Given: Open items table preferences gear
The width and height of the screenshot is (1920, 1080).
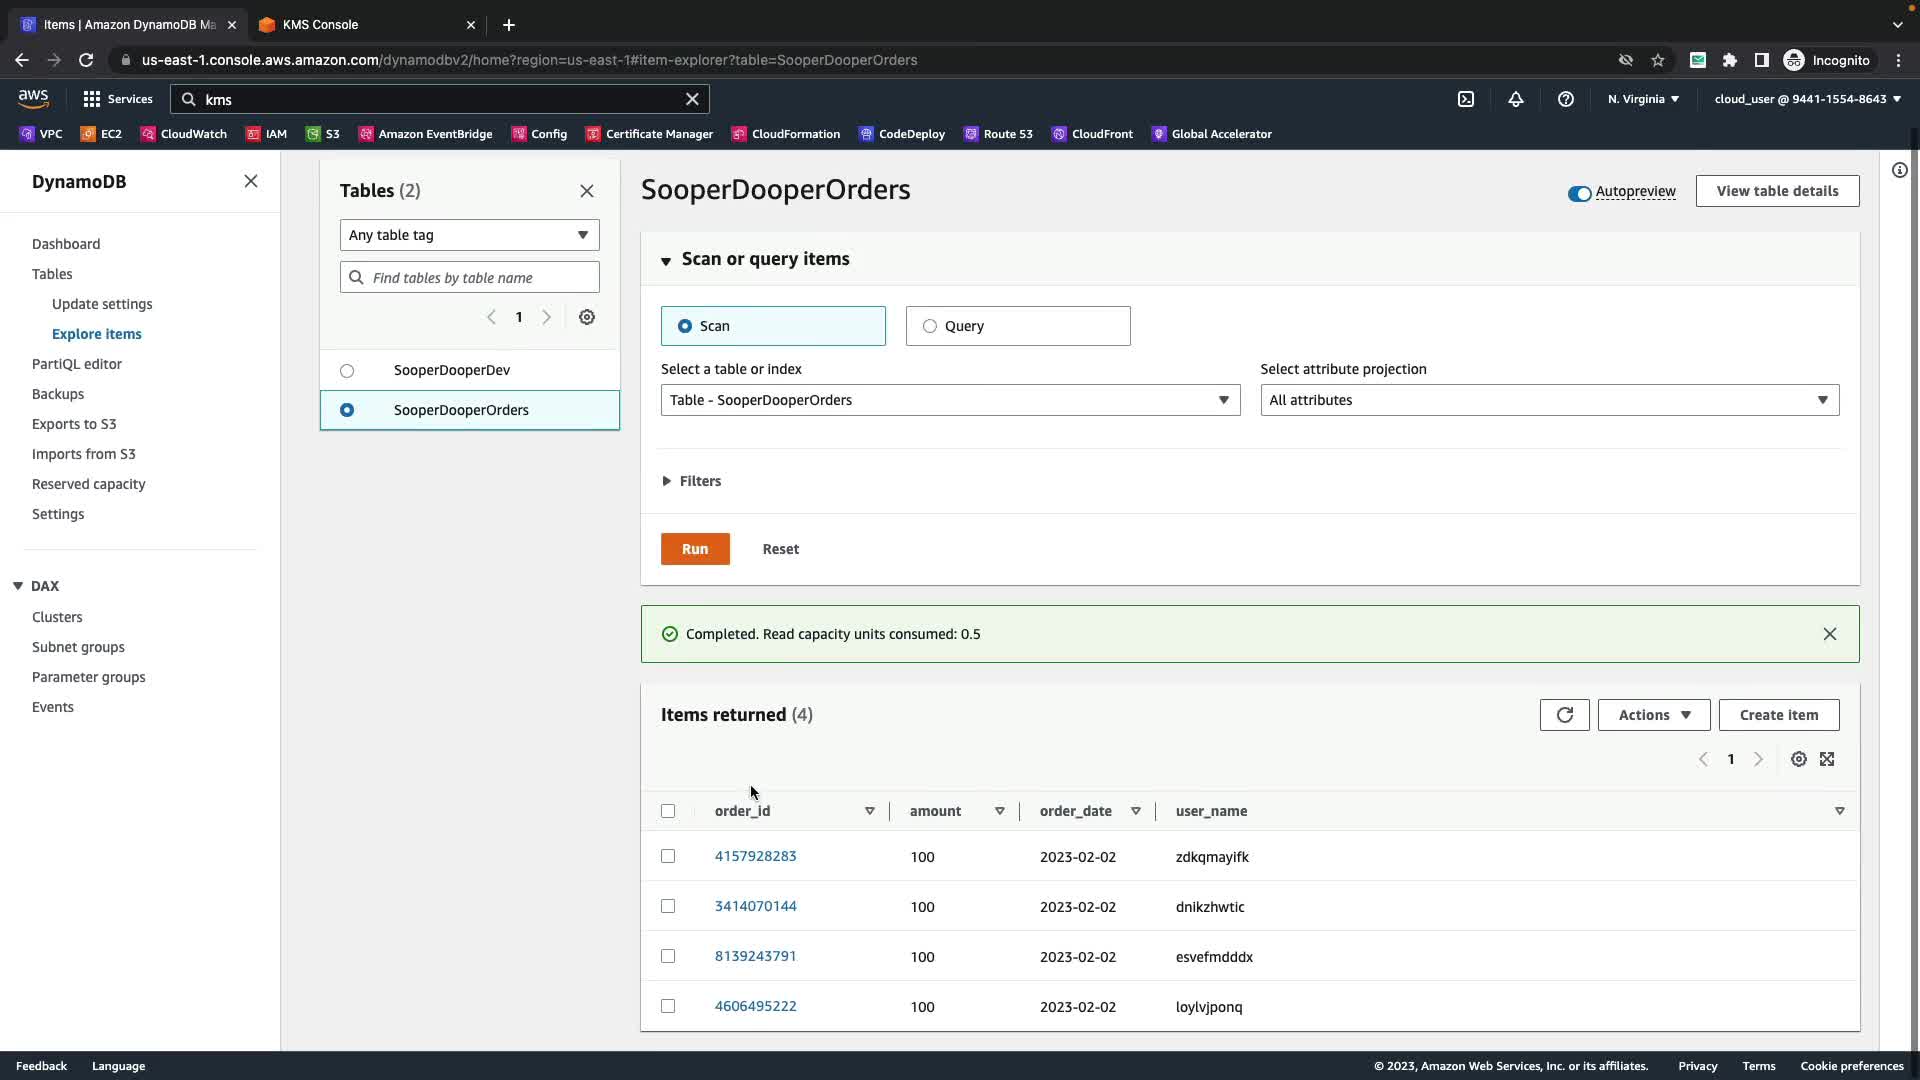Looking at the screenshot, I should [x=1798, y=759].
